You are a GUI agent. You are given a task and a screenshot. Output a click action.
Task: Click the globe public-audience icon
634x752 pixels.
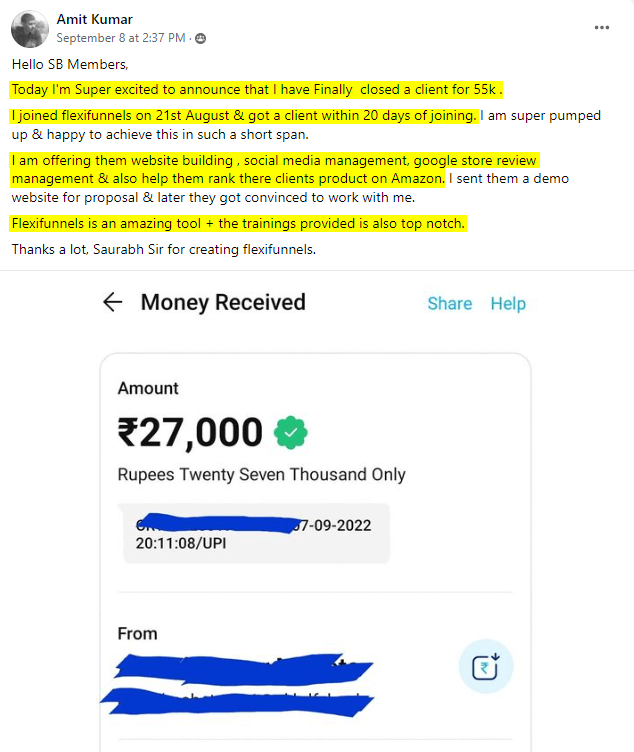[x=201, y=38]
